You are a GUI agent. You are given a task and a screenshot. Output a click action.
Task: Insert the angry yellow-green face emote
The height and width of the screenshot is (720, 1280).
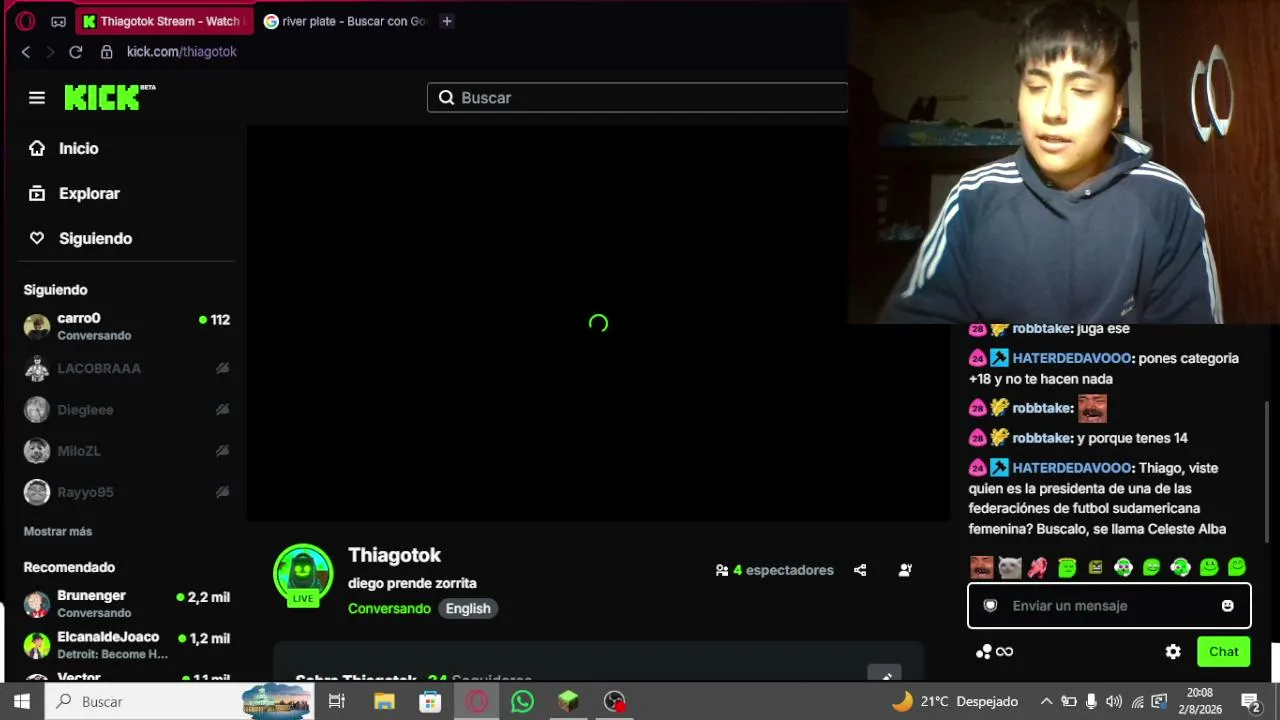point(1095,567)
